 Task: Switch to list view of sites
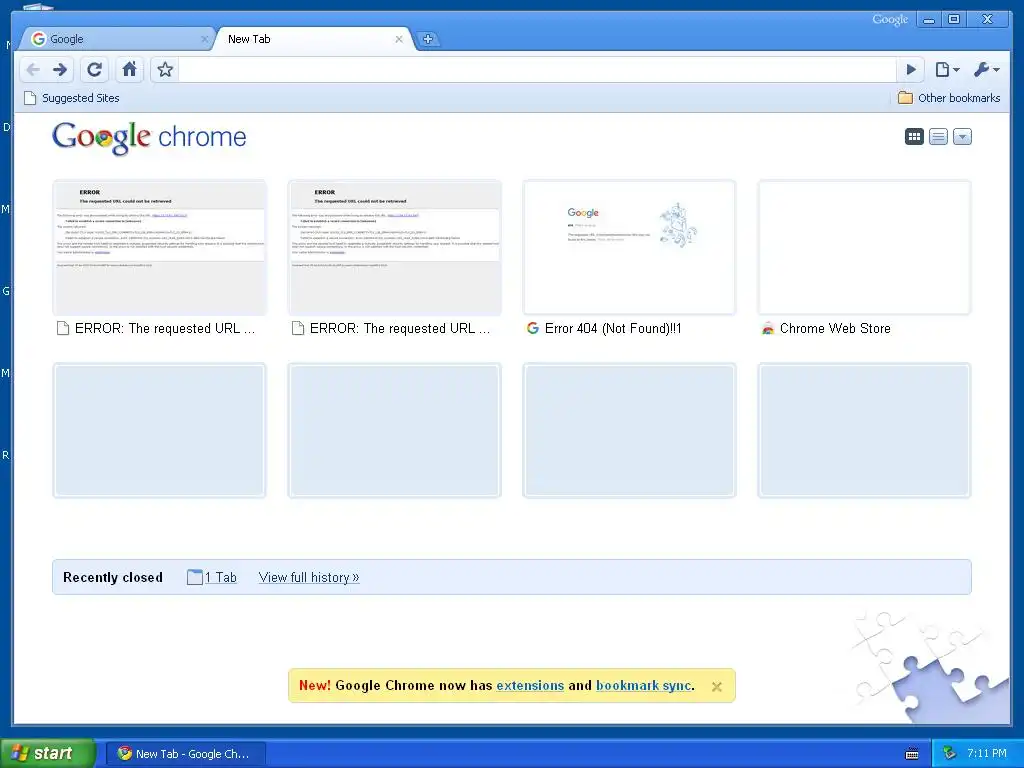click(x=938, y=136)
